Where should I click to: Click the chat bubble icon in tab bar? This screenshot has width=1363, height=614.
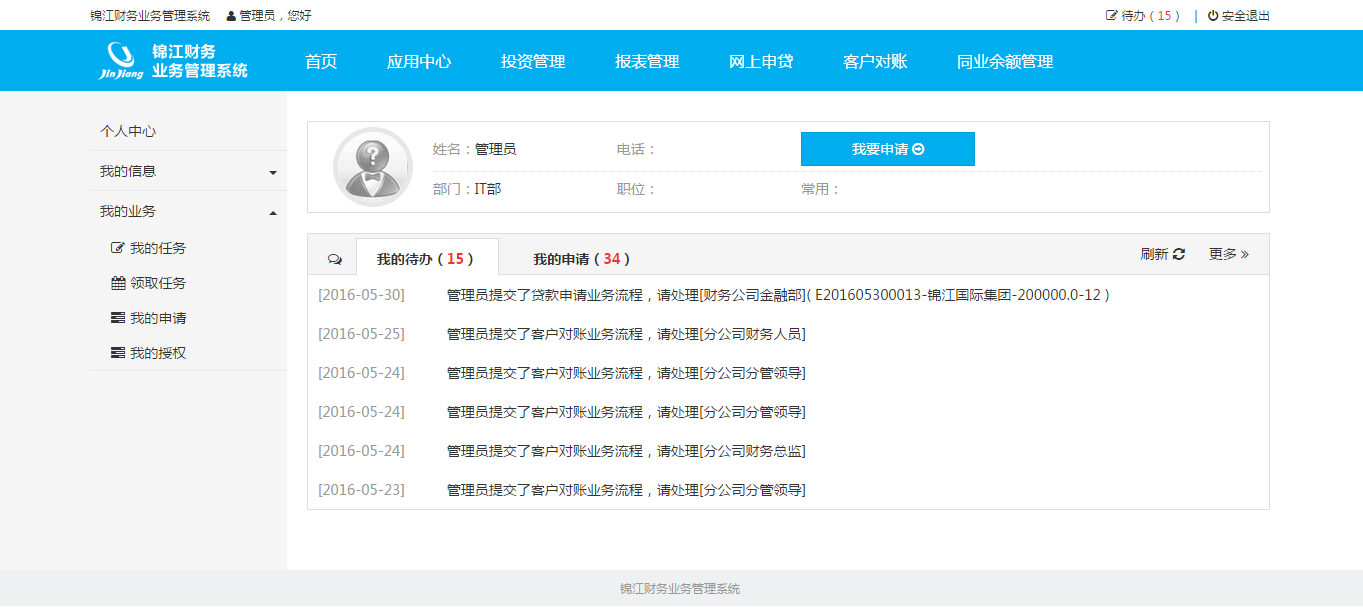coord(335,259)
